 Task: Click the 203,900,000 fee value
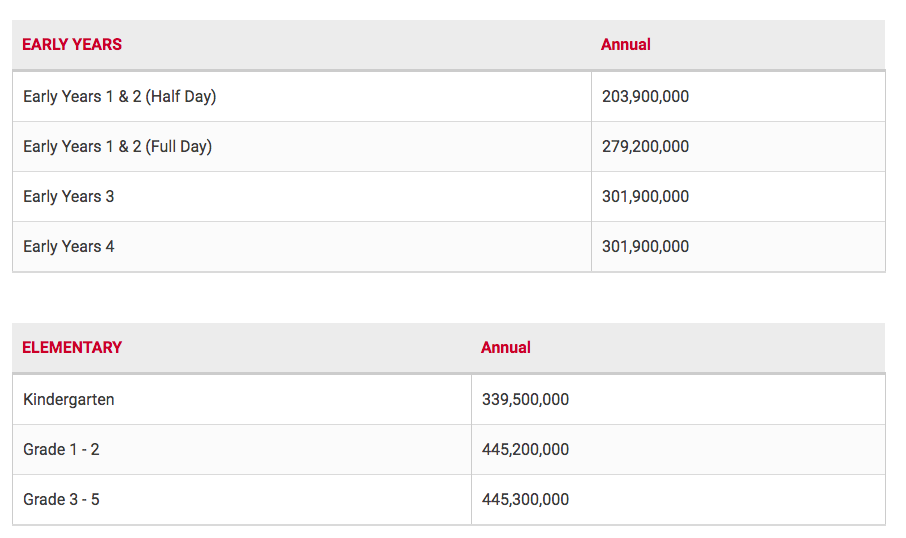click(645, 97)
